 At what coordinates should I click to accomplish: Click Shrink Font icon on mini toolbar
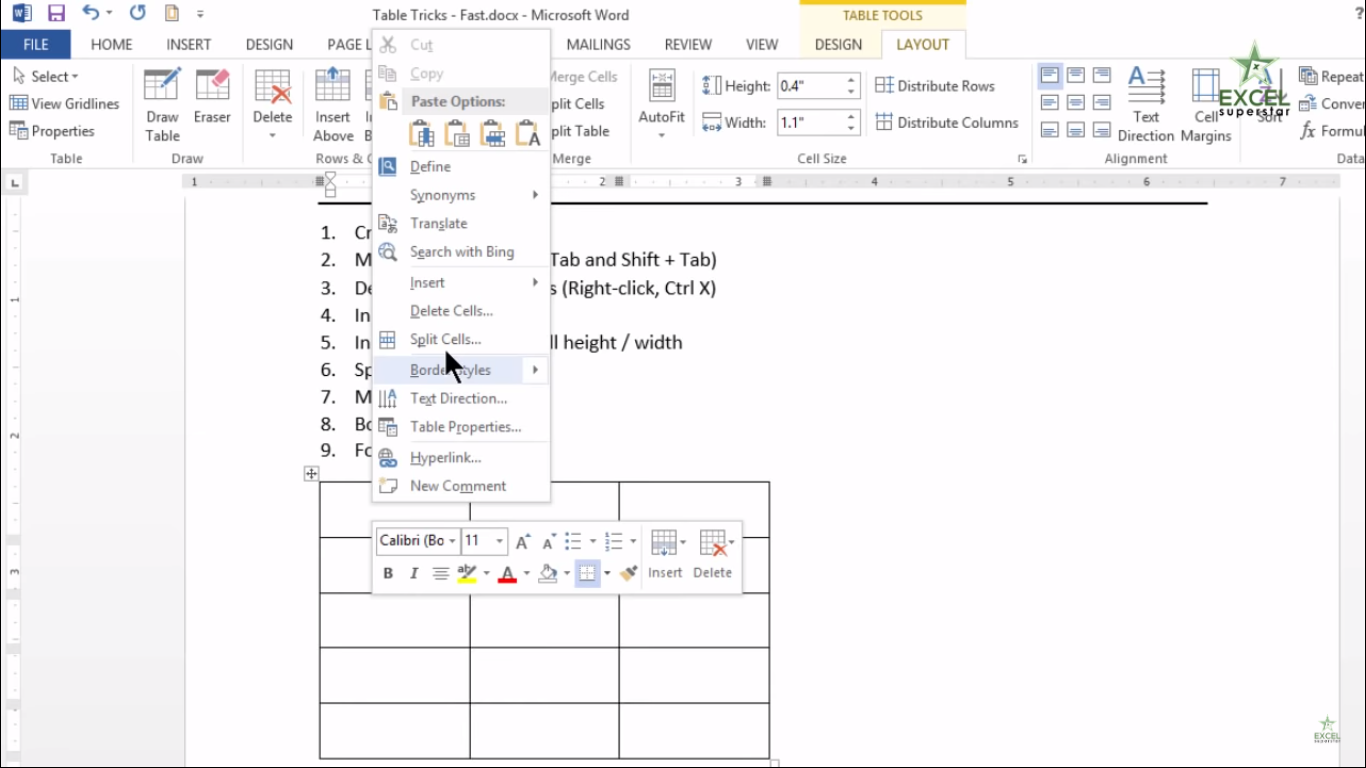[x=549, y=541]
